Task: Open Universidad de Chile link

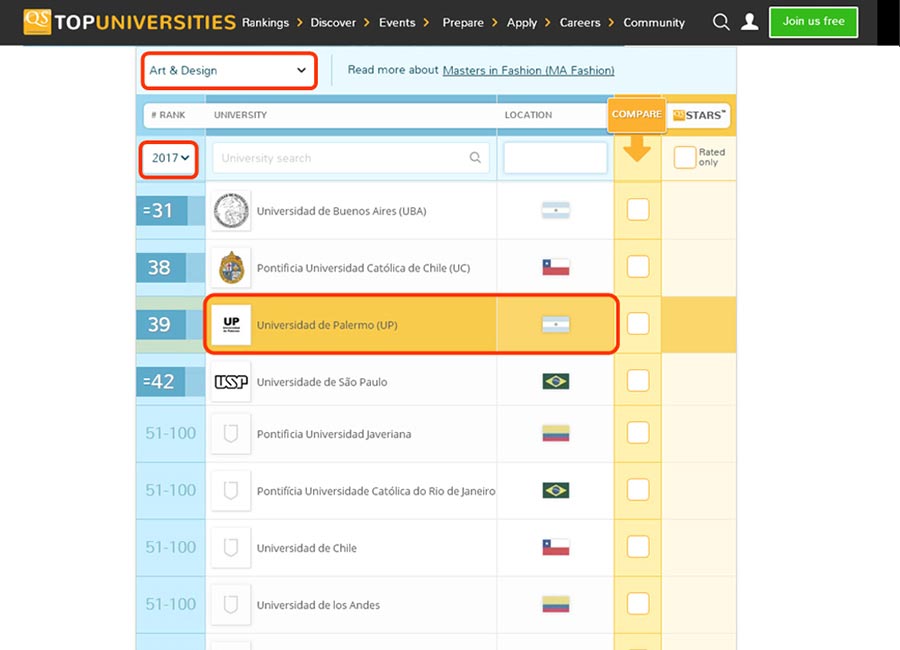Action: 307,548
